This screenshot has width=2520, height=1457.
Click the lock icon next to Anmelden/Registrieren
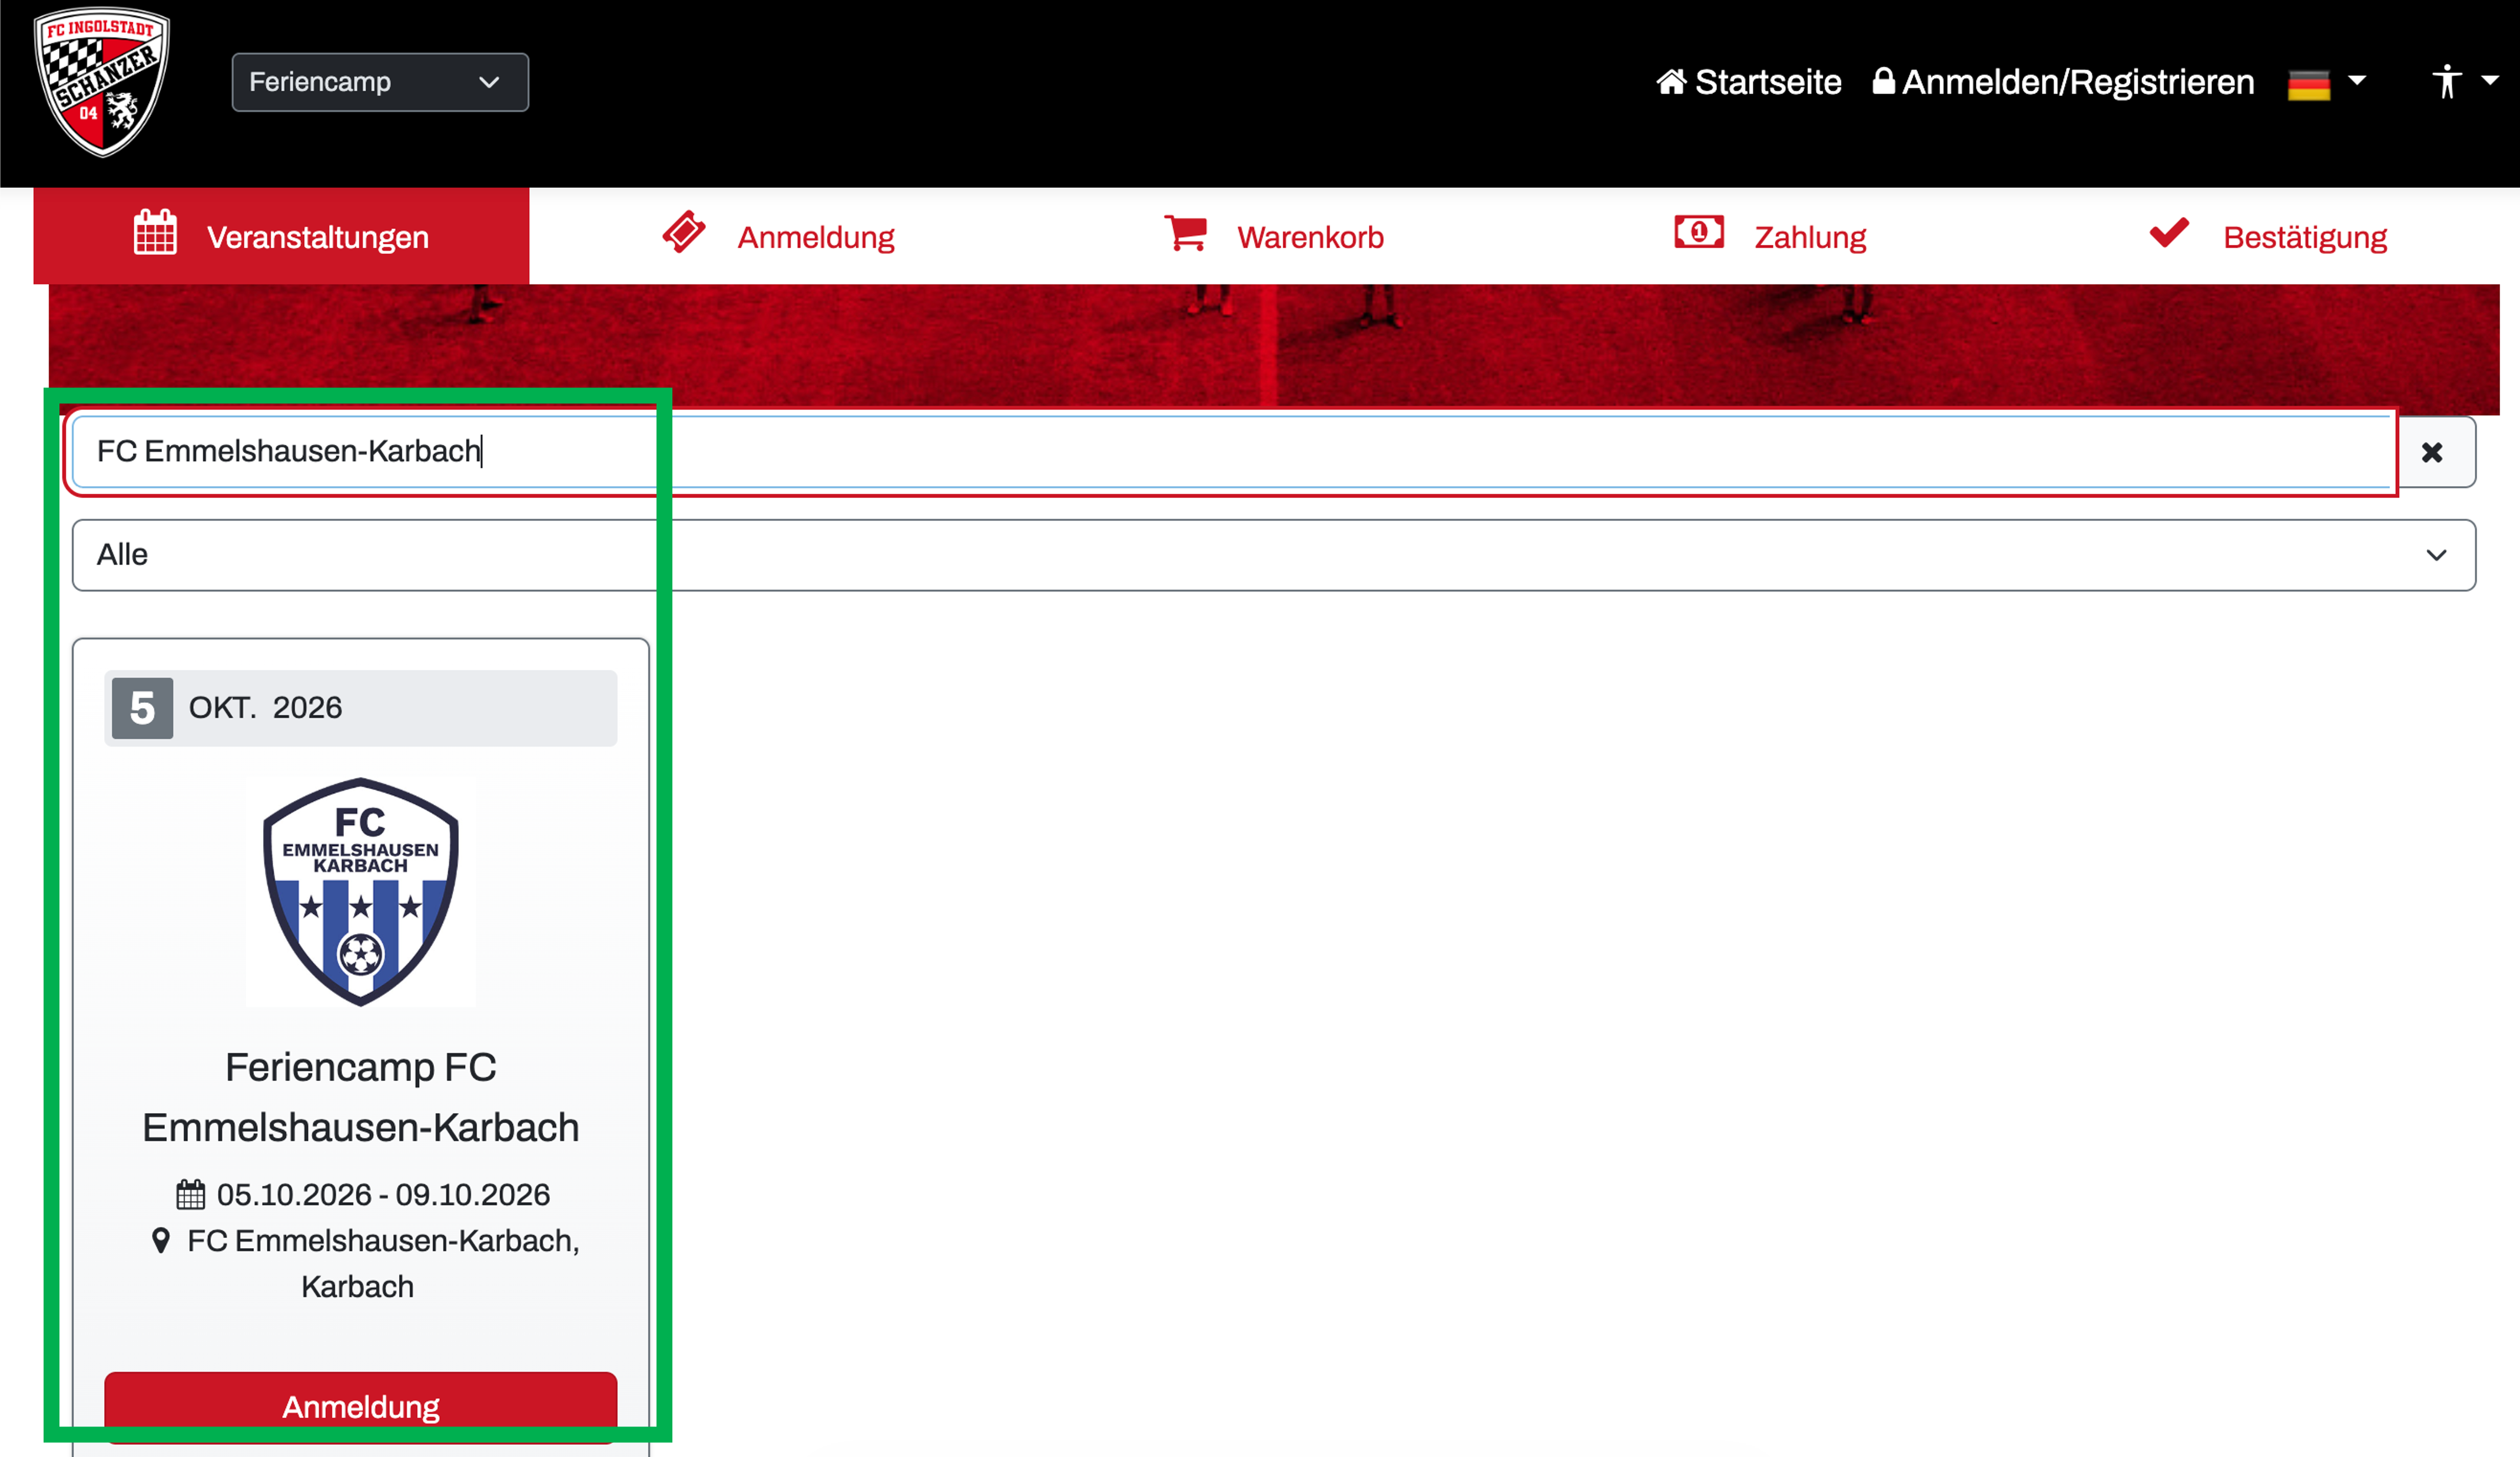[x=1883, y=81]
